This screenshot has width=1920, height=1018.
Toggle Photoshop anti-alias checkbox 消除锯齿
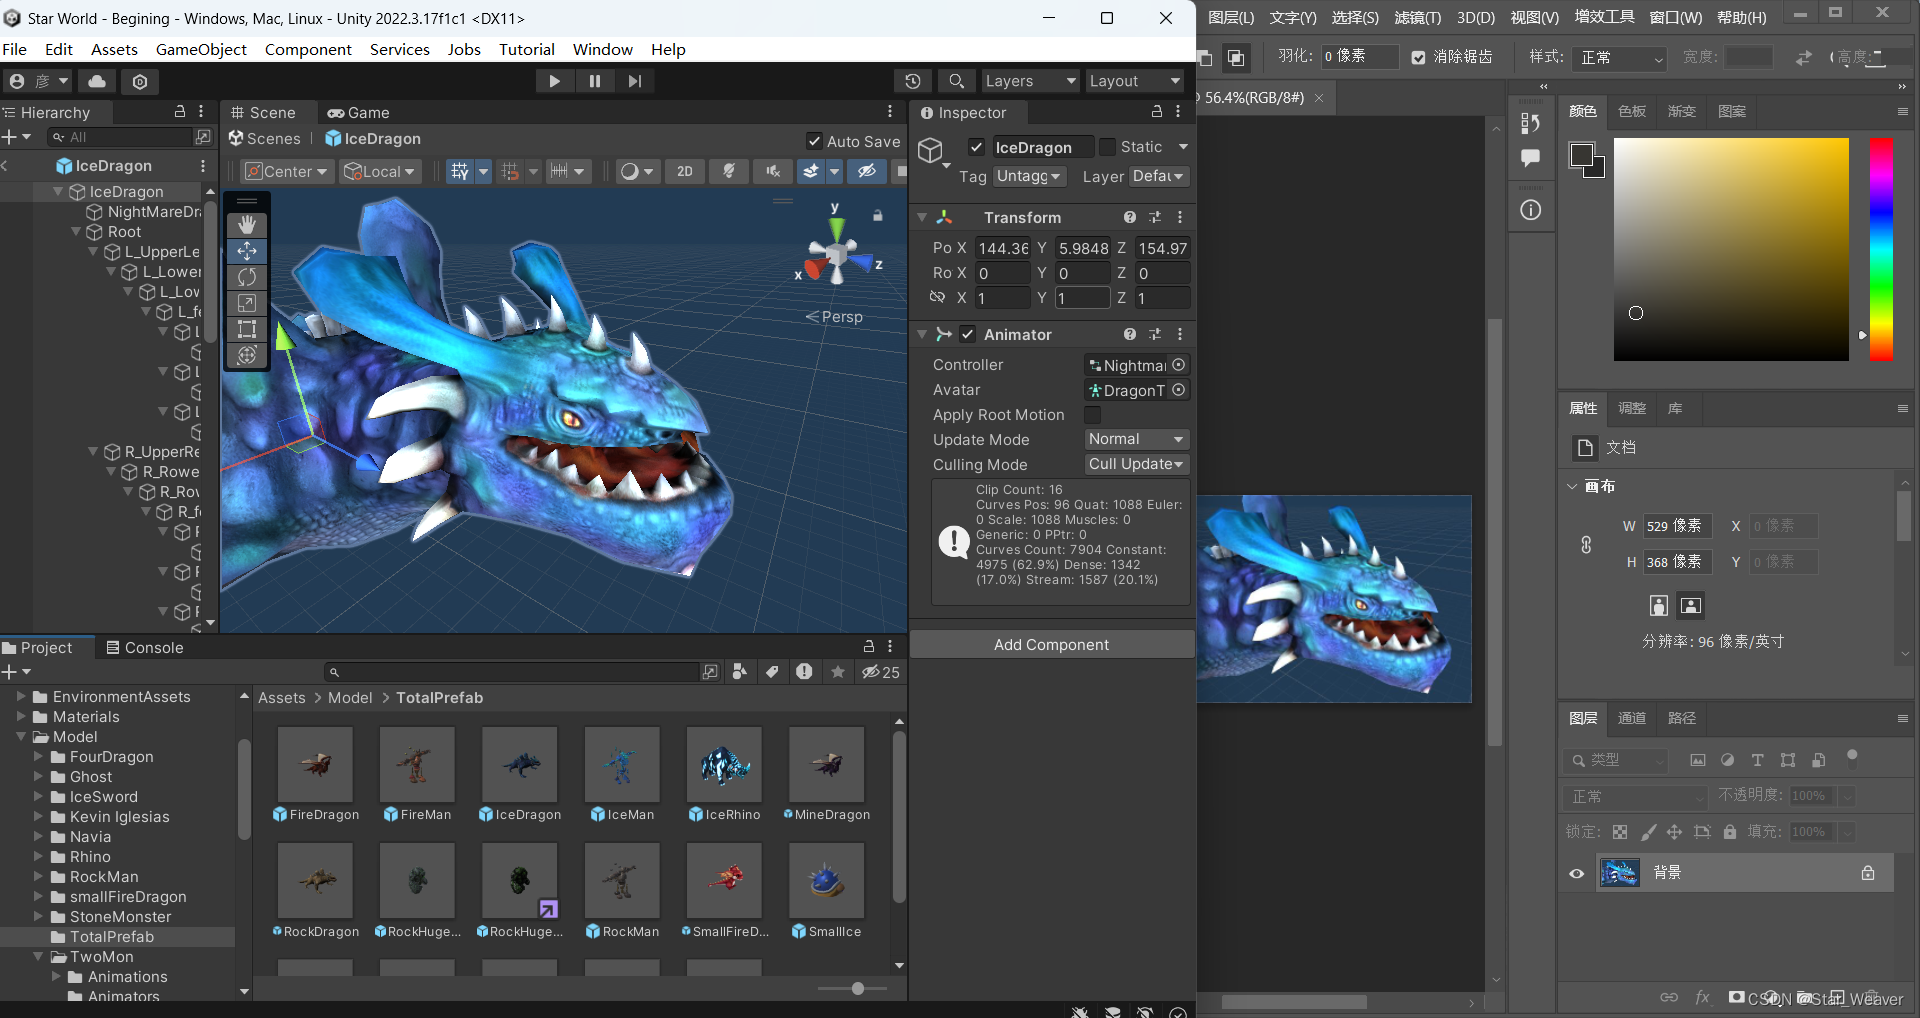coord(1418,57)
